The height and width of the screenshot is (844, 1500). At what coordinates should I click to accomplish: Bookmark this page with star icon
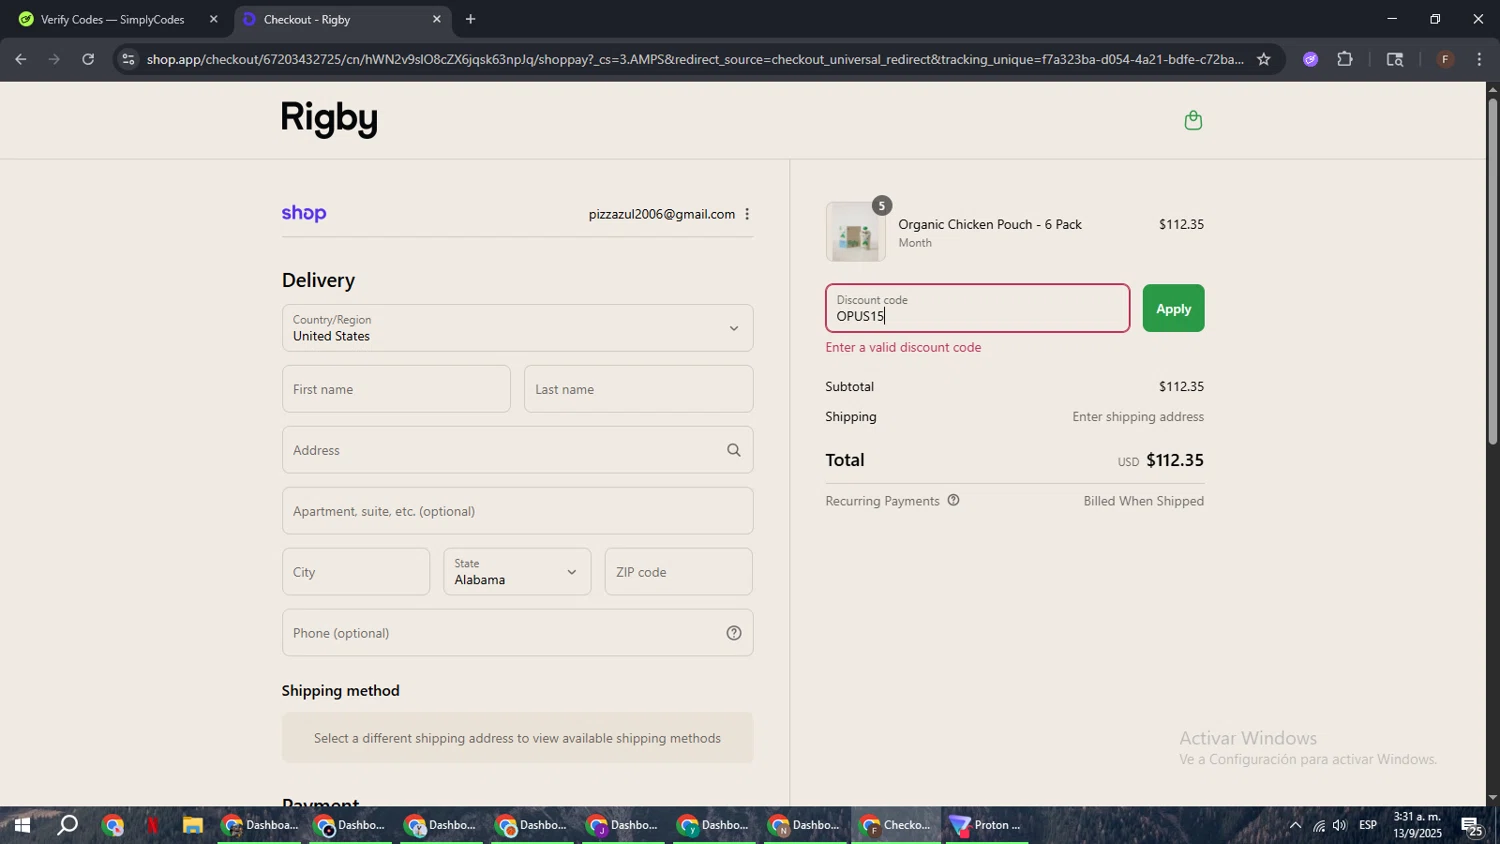tap(1264, 59)
